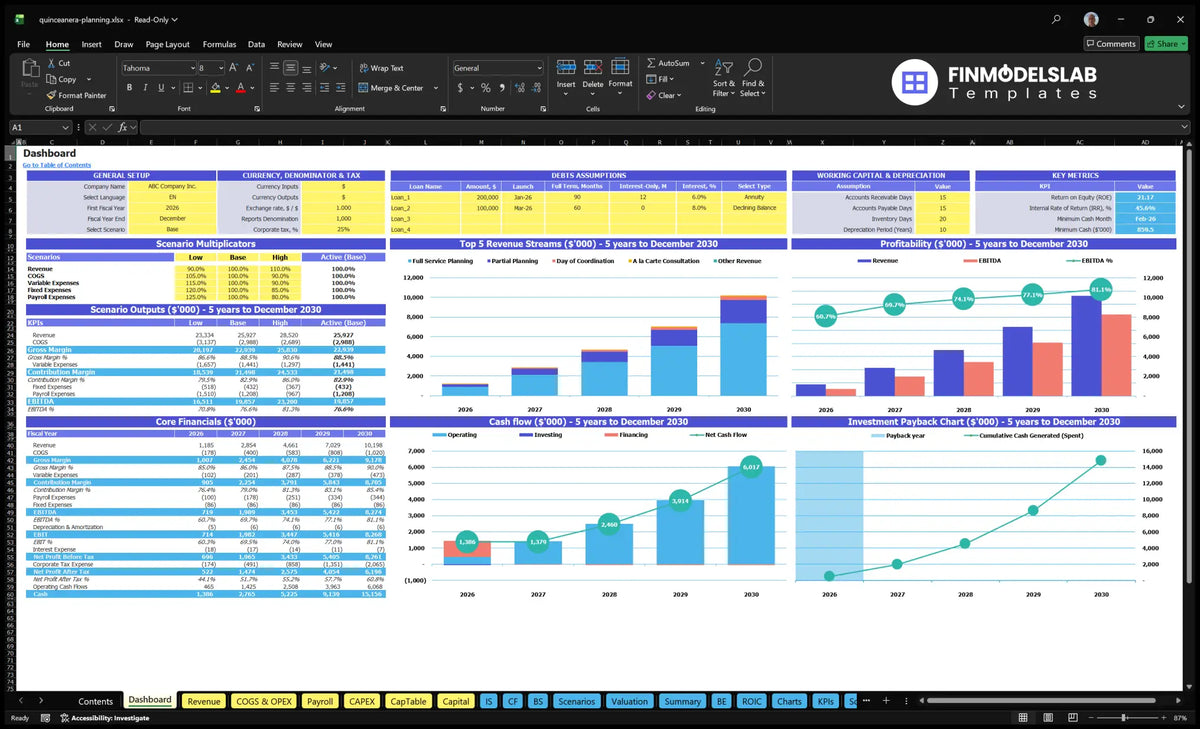Click the Paste clipboard icon
This screenshot has width=1200, height=729.
[29, 69]
